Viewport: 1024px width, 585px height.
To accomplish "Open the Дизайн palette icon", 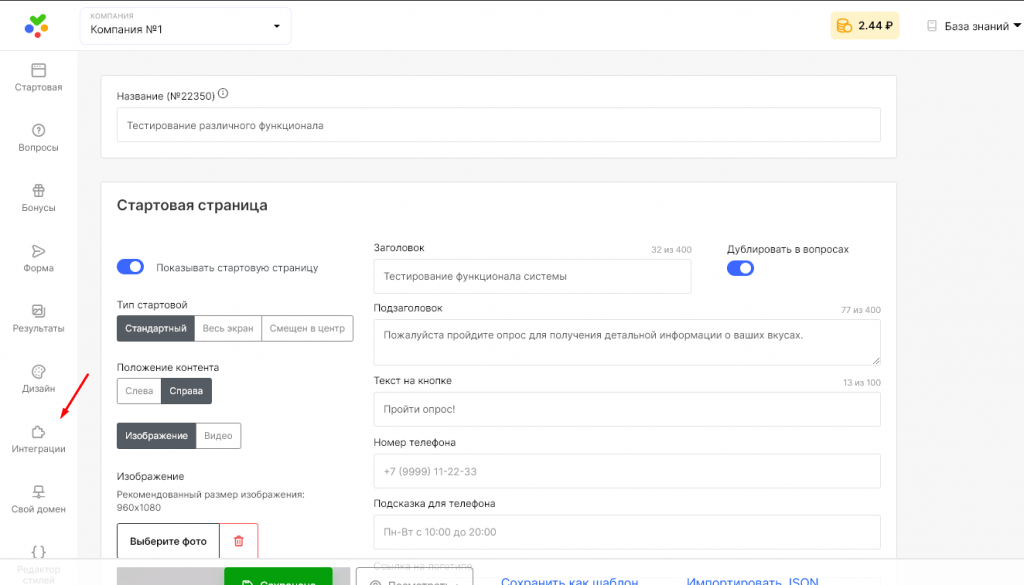I will pos(38,372).
